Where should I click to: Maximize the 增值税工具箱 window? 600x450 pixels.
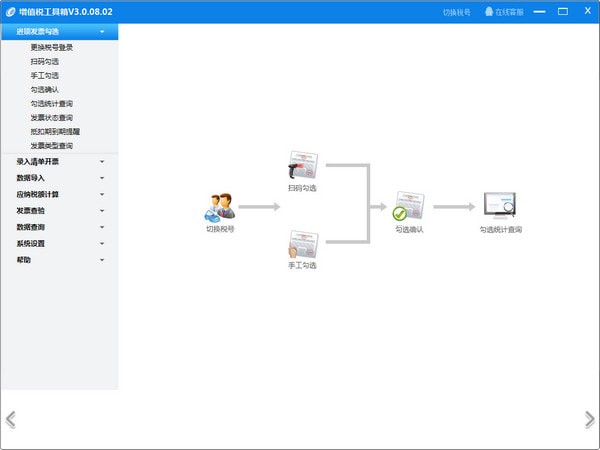[563, 11]
